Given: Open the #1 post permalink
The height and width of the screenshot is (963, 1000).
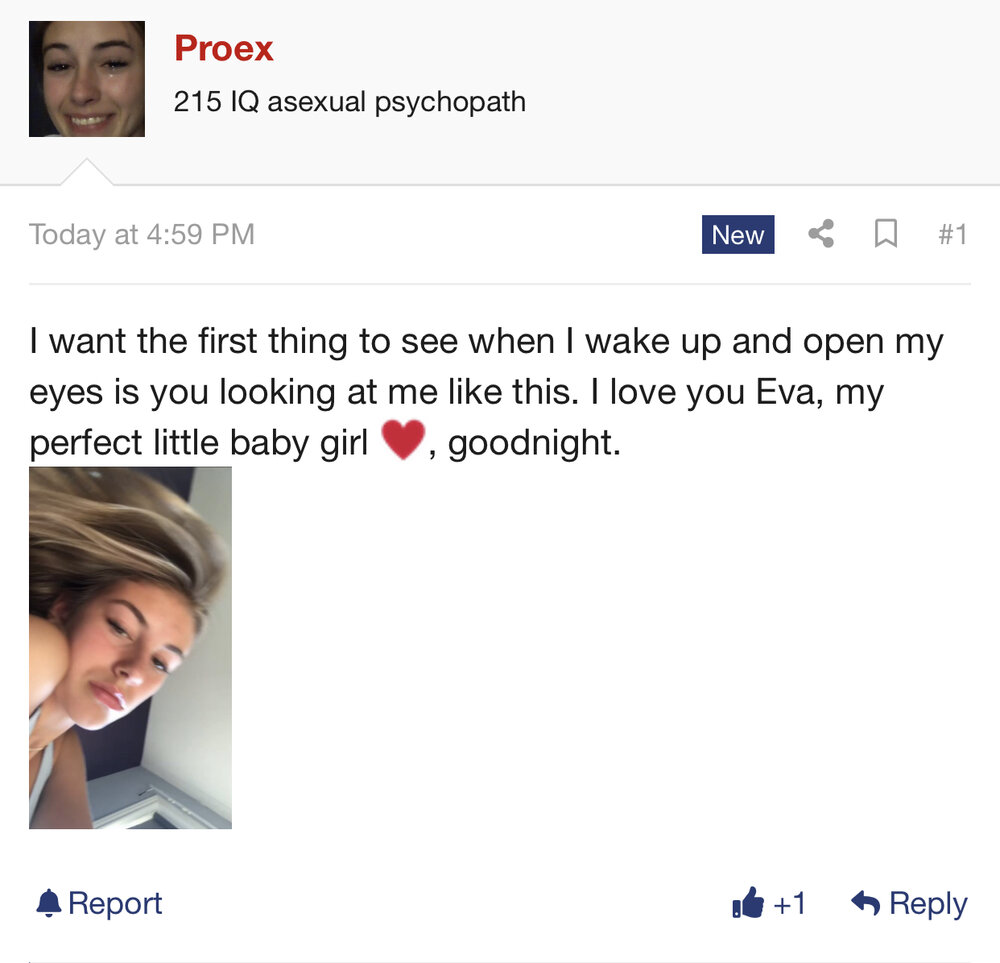Looking at the screenshot, I should (953, 234).
